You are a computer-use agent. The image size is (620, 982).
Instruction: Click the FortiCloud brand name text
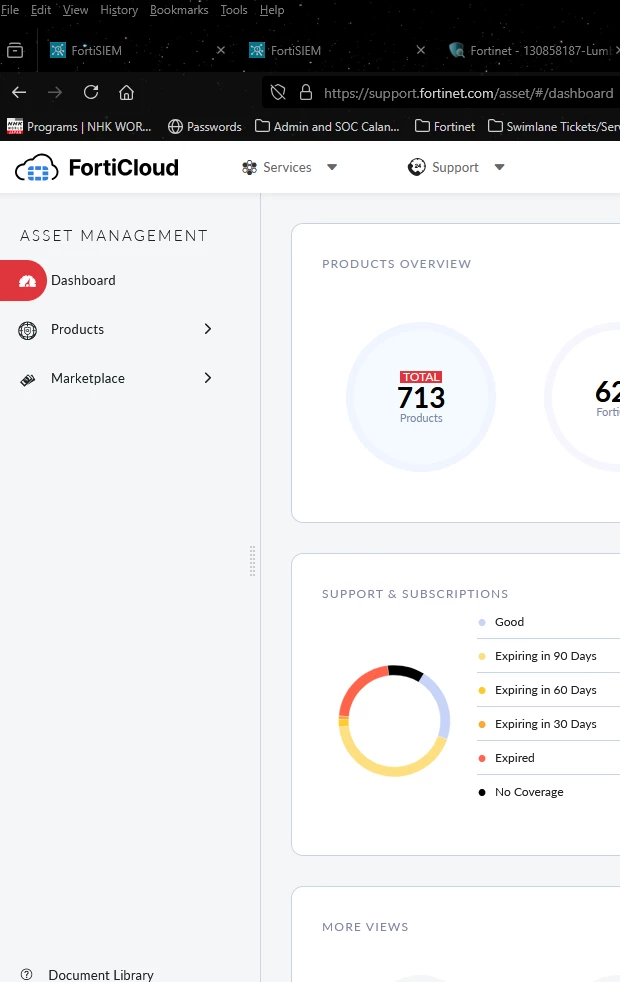pos(123,168)
